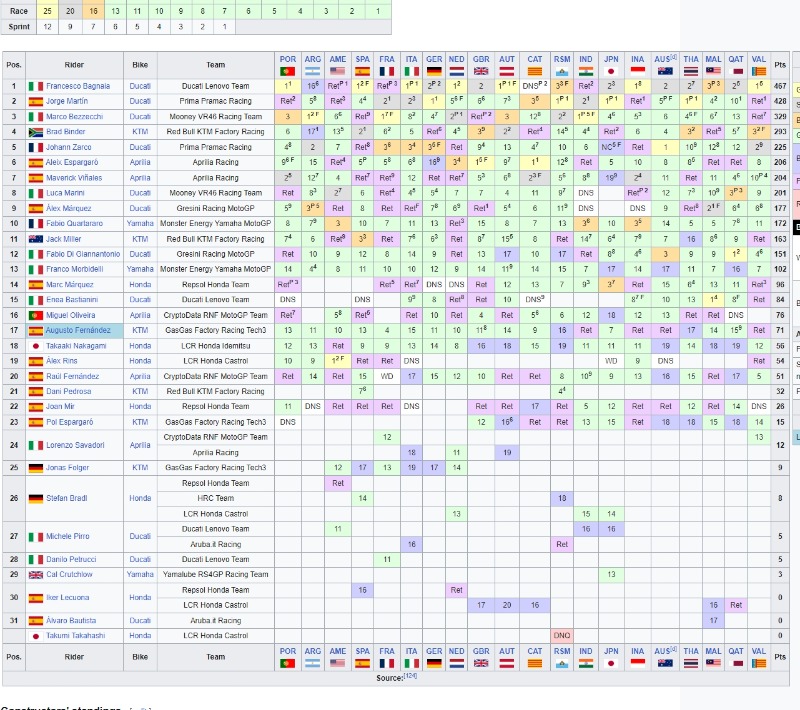Click the Italian flag beside Michele Pirro
This screenshot has height=710, width=800.
pyautogui.click(x=36, y=537)
